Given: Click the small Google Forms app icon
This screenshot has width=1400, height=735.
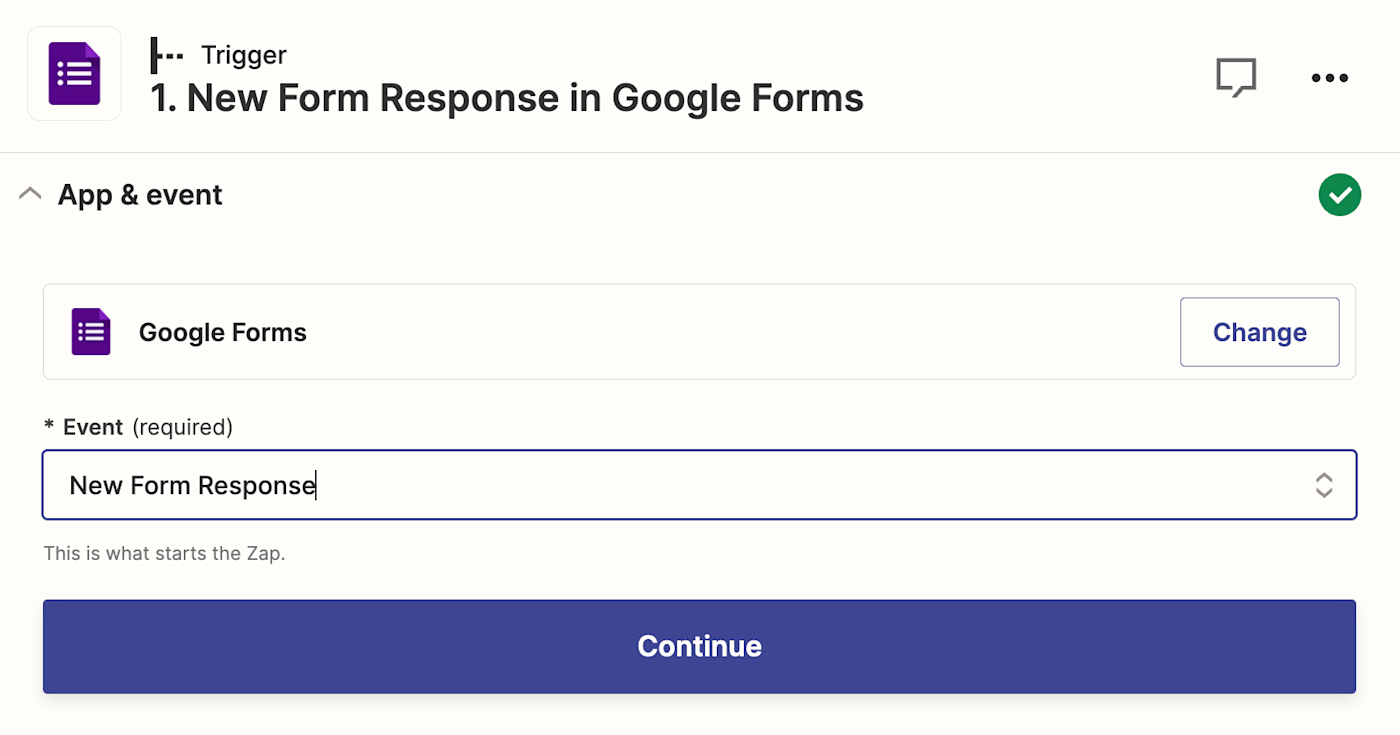Looking at the screenshot, I should [x=91, y=332].
